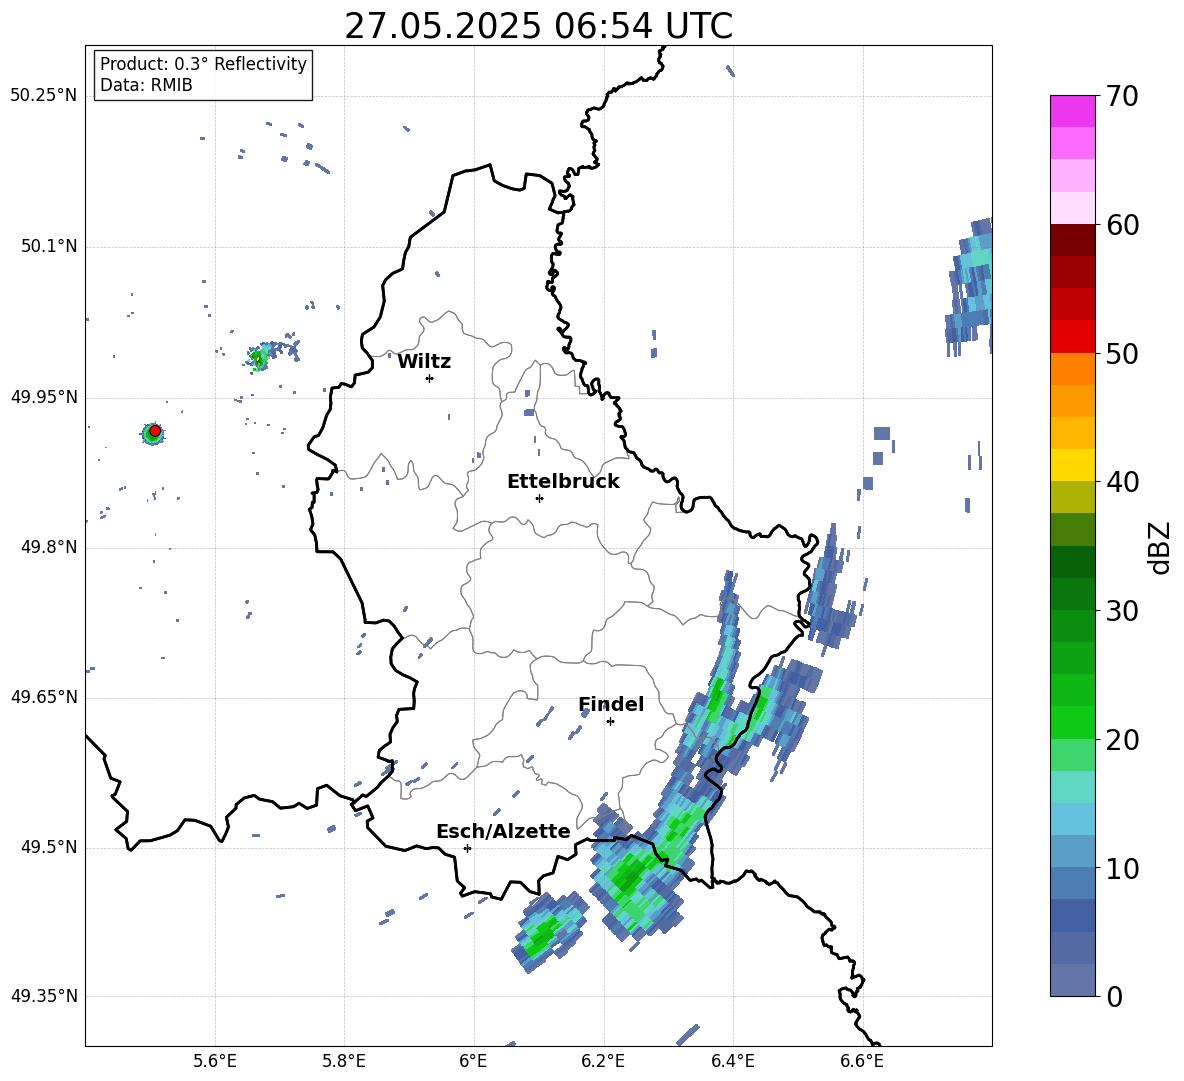Click the 5.6°E longitude label
The height and width of the screenshot is (1081, 1184).
(x=215, y=1061)
